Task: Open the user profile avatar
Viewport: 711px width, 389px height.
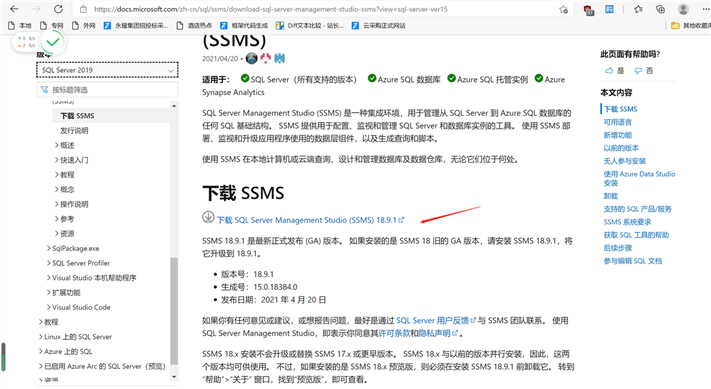Action: click(683, 9)
